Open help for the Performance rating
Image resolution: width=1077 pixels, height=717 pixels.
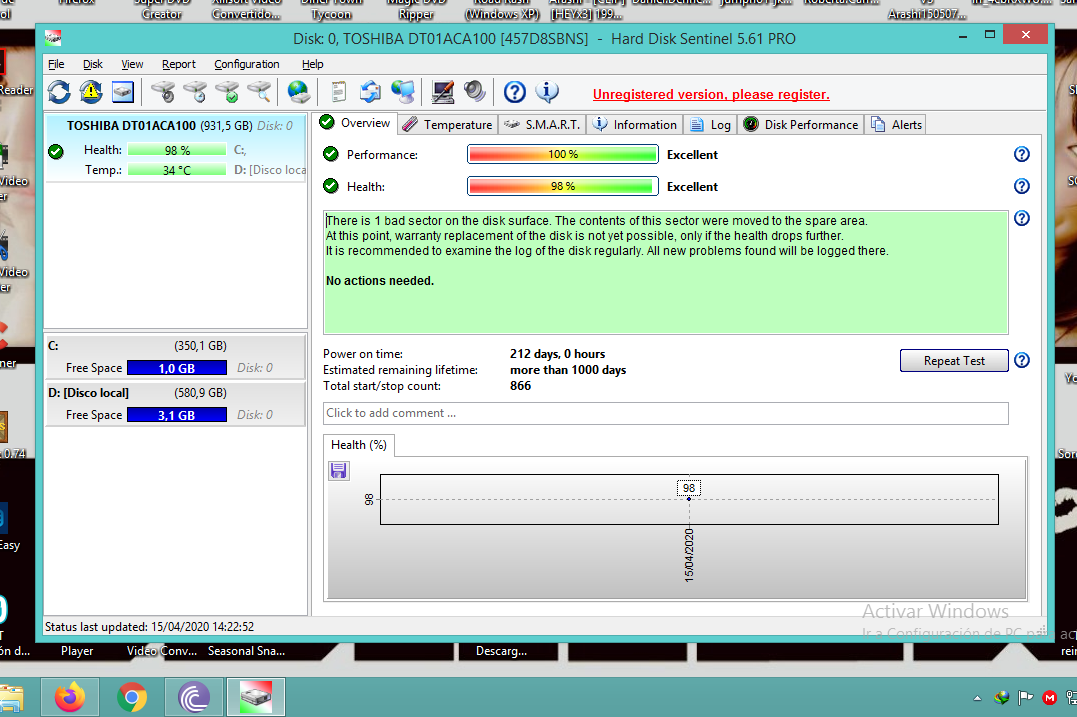click(1021, 155)
